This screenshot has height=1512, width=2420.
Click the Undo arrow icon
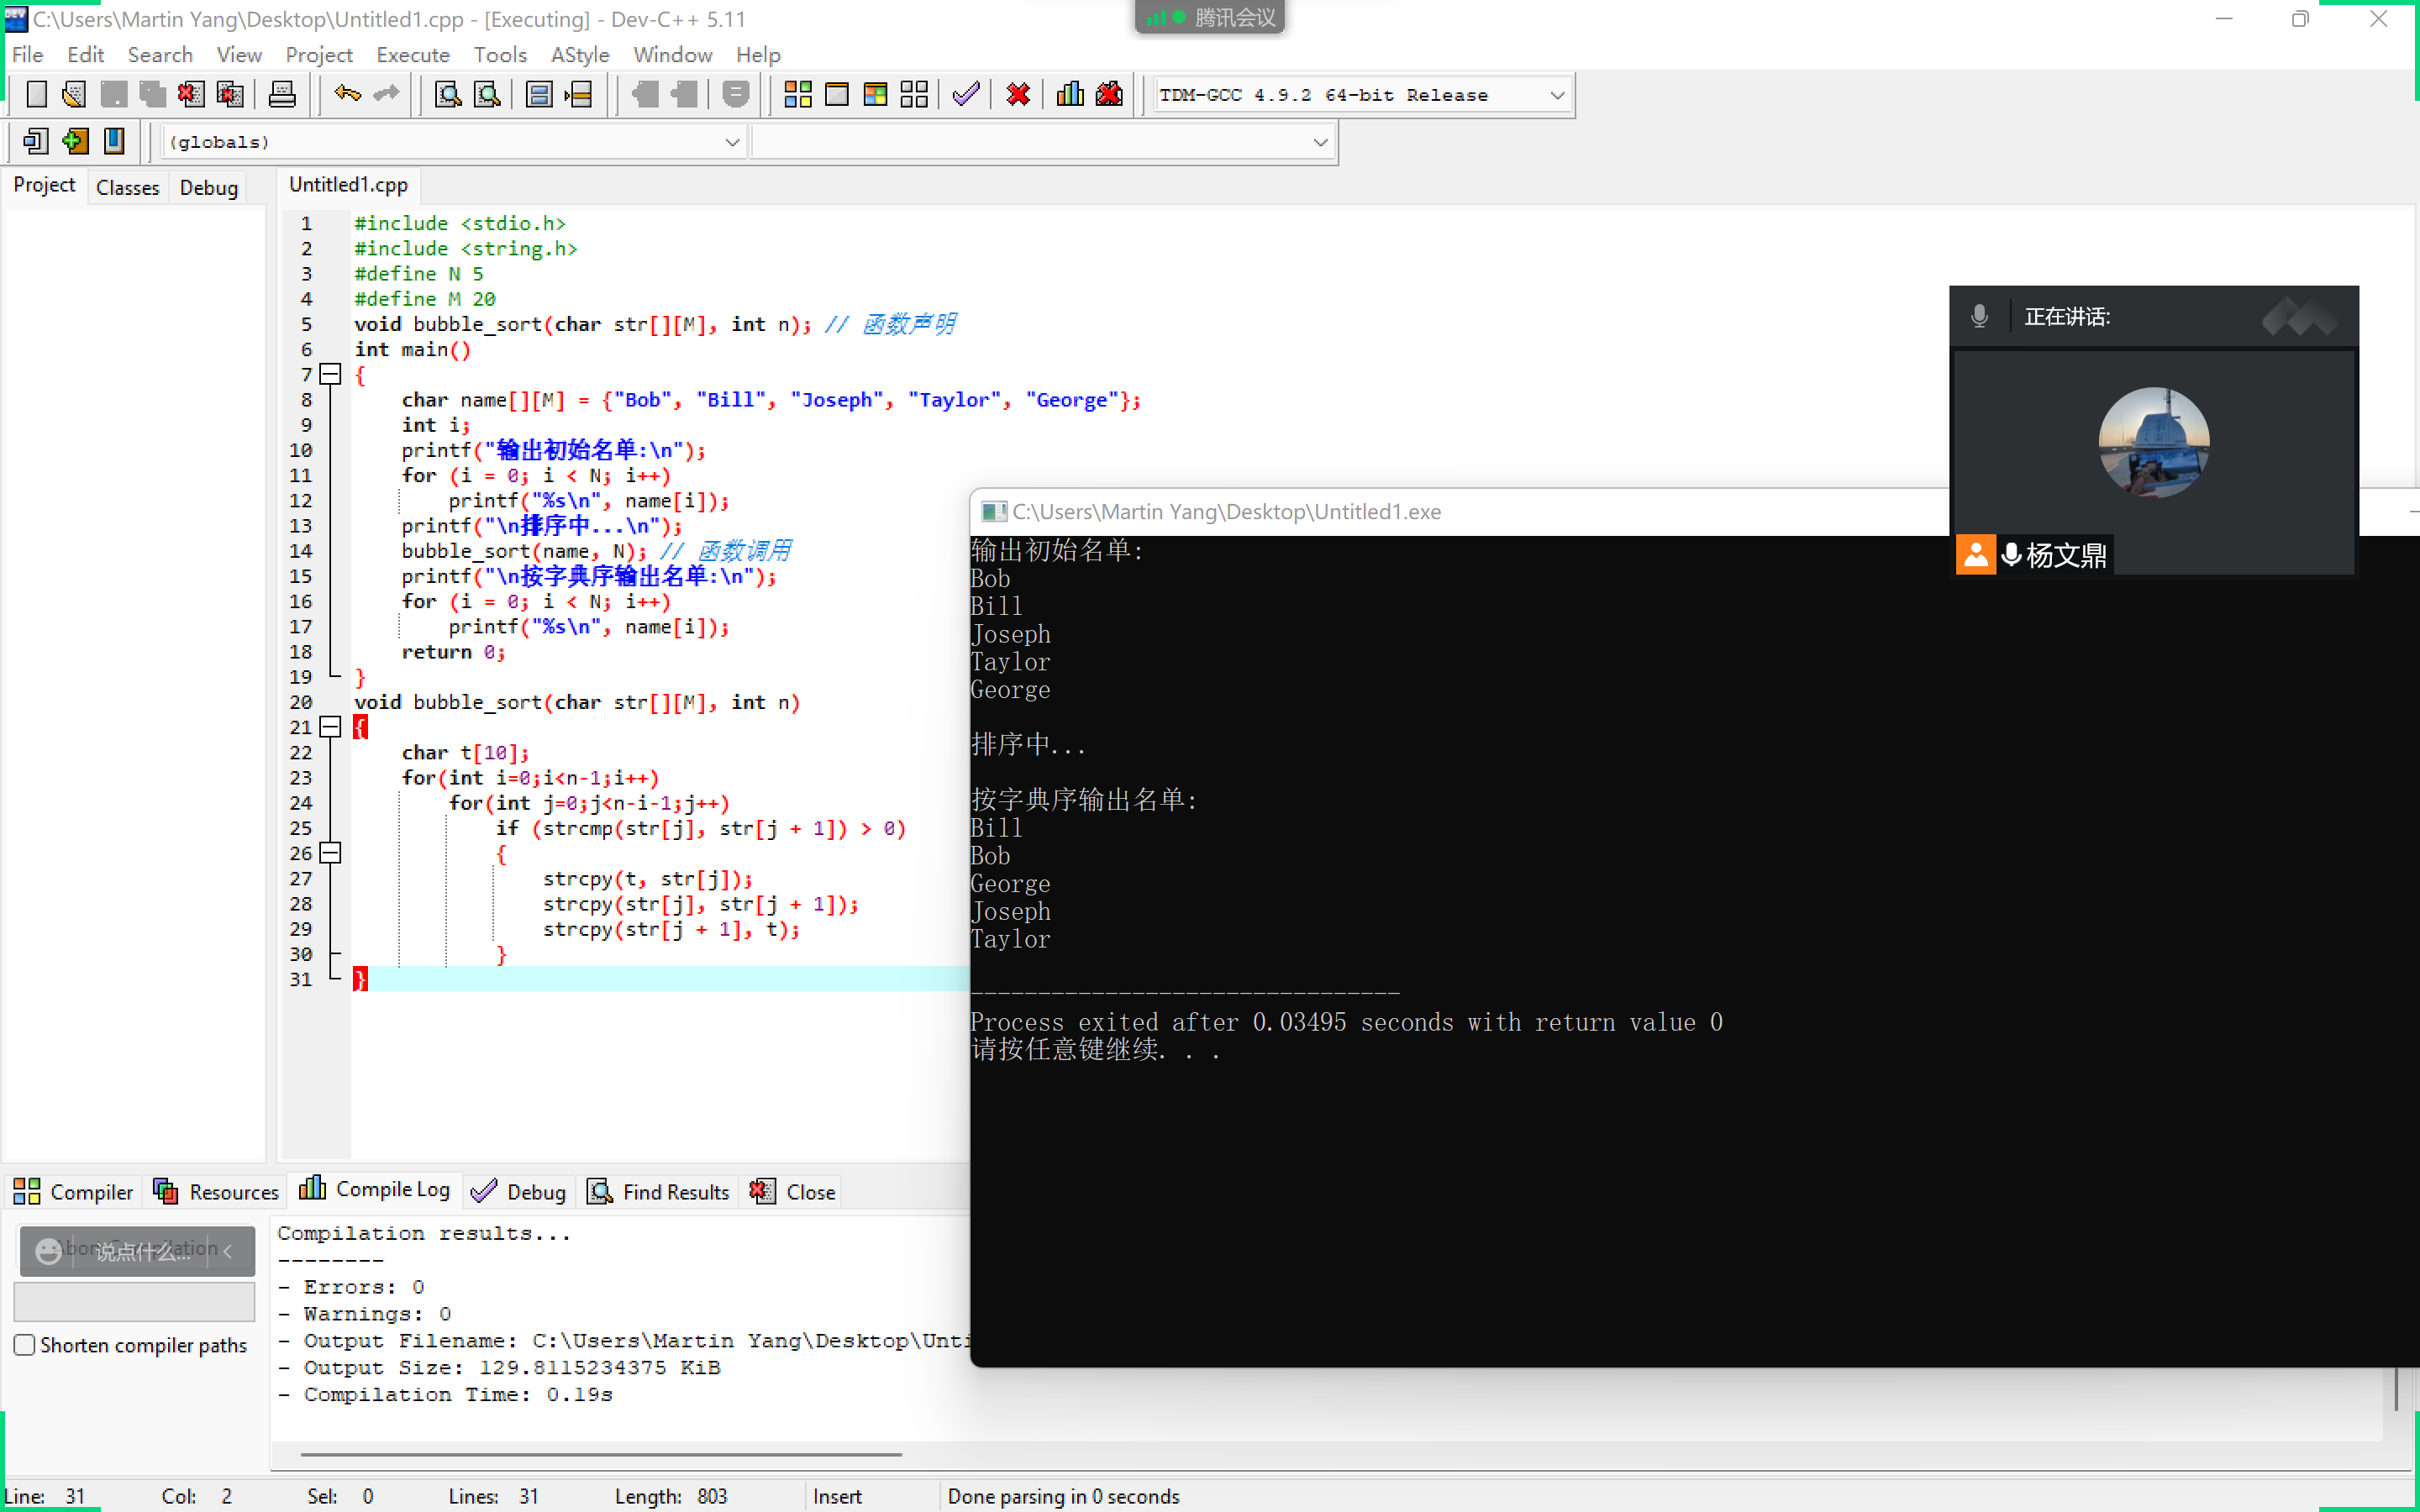tap(347, 95)
